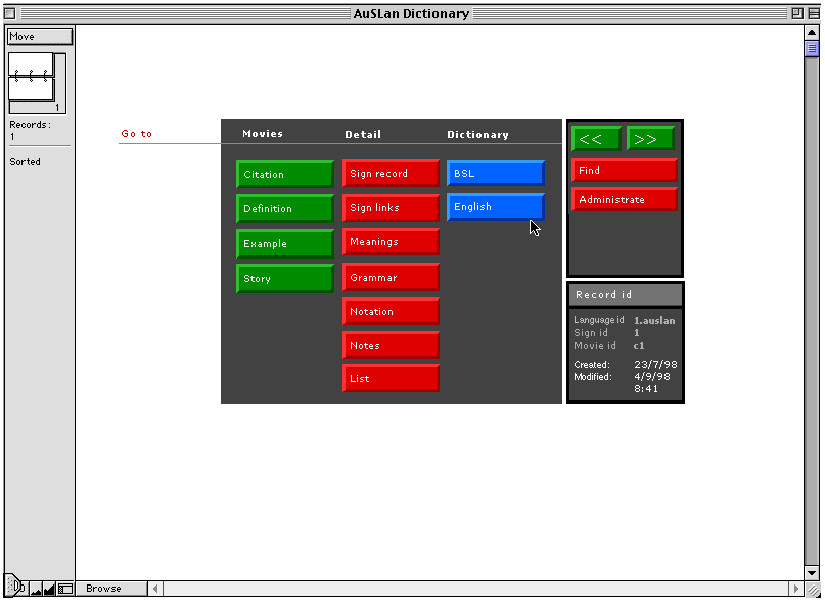Click the Record id panel header

625,295
